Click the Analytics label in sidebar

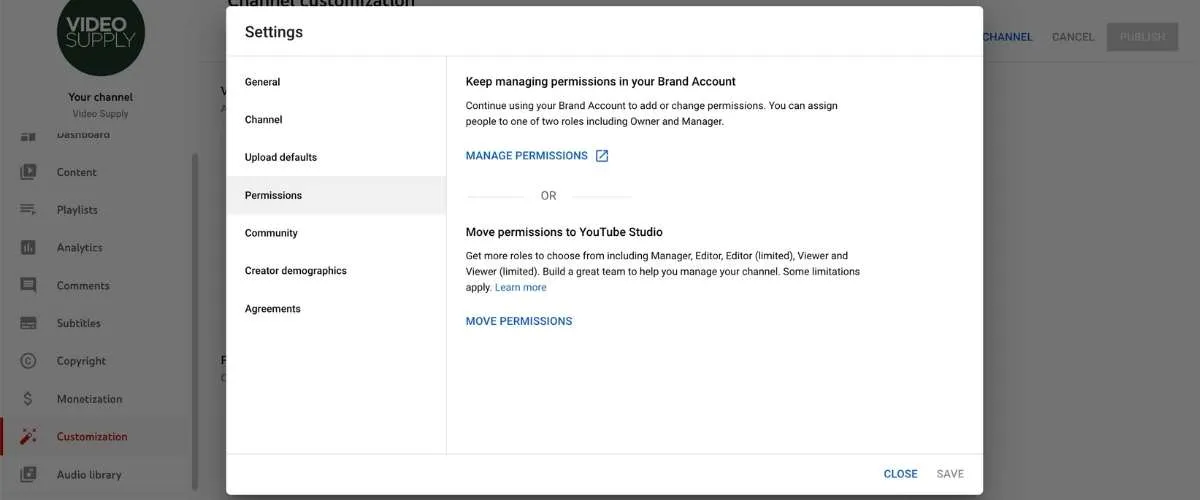click(80, 248)
